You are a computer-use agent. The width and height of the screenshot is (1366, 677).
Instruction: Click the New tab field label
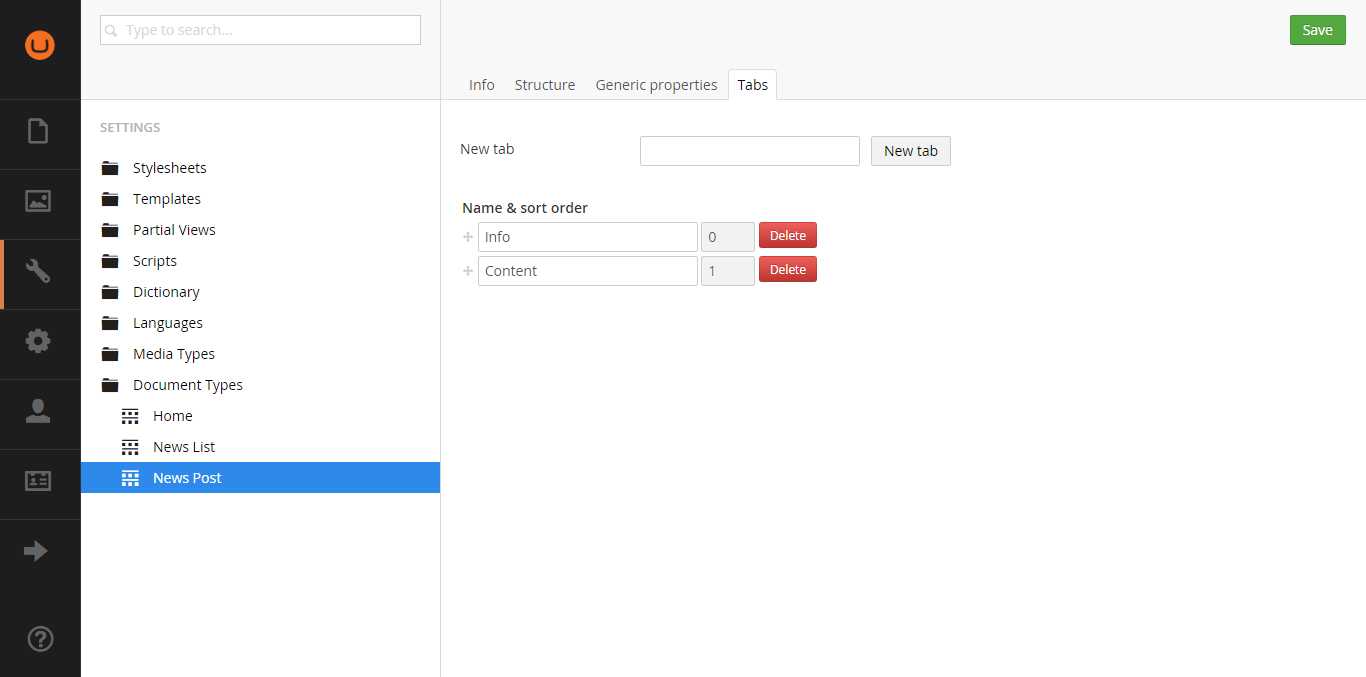(x=487, y=149)
